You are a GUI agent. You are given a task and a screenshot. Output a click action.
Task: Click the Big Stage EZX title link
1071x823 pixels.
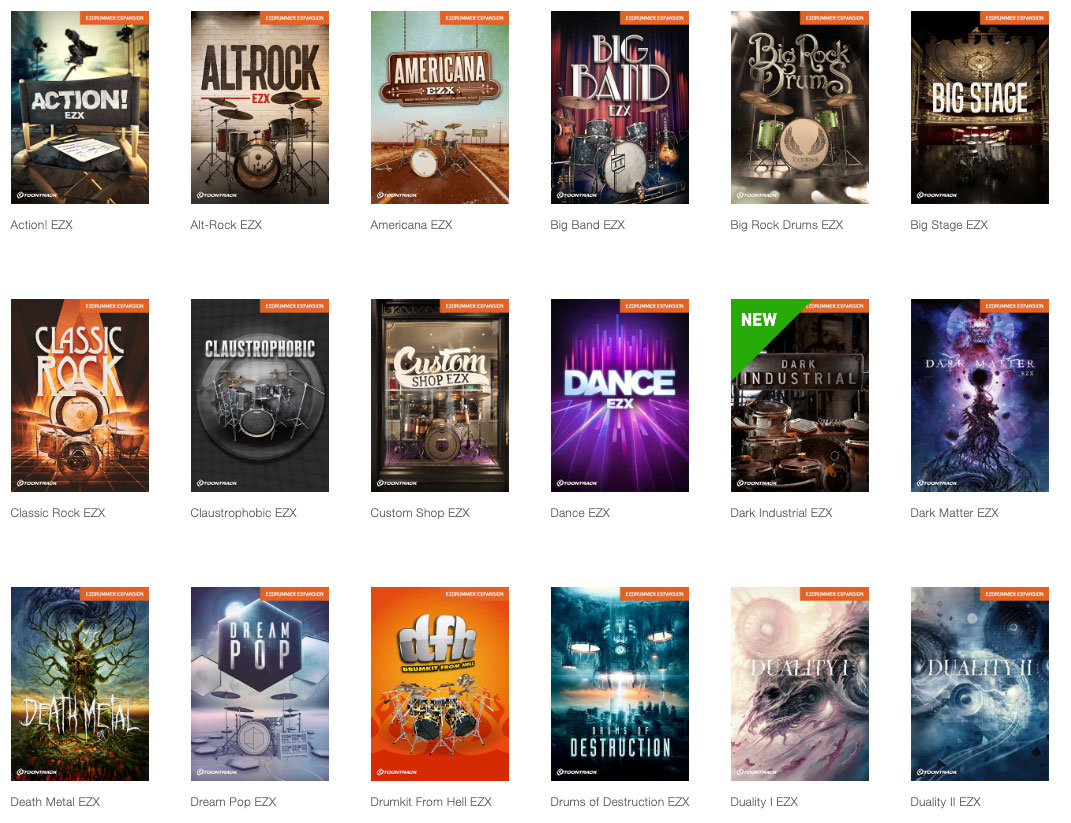pyautogui.click(x=949, y=225)
